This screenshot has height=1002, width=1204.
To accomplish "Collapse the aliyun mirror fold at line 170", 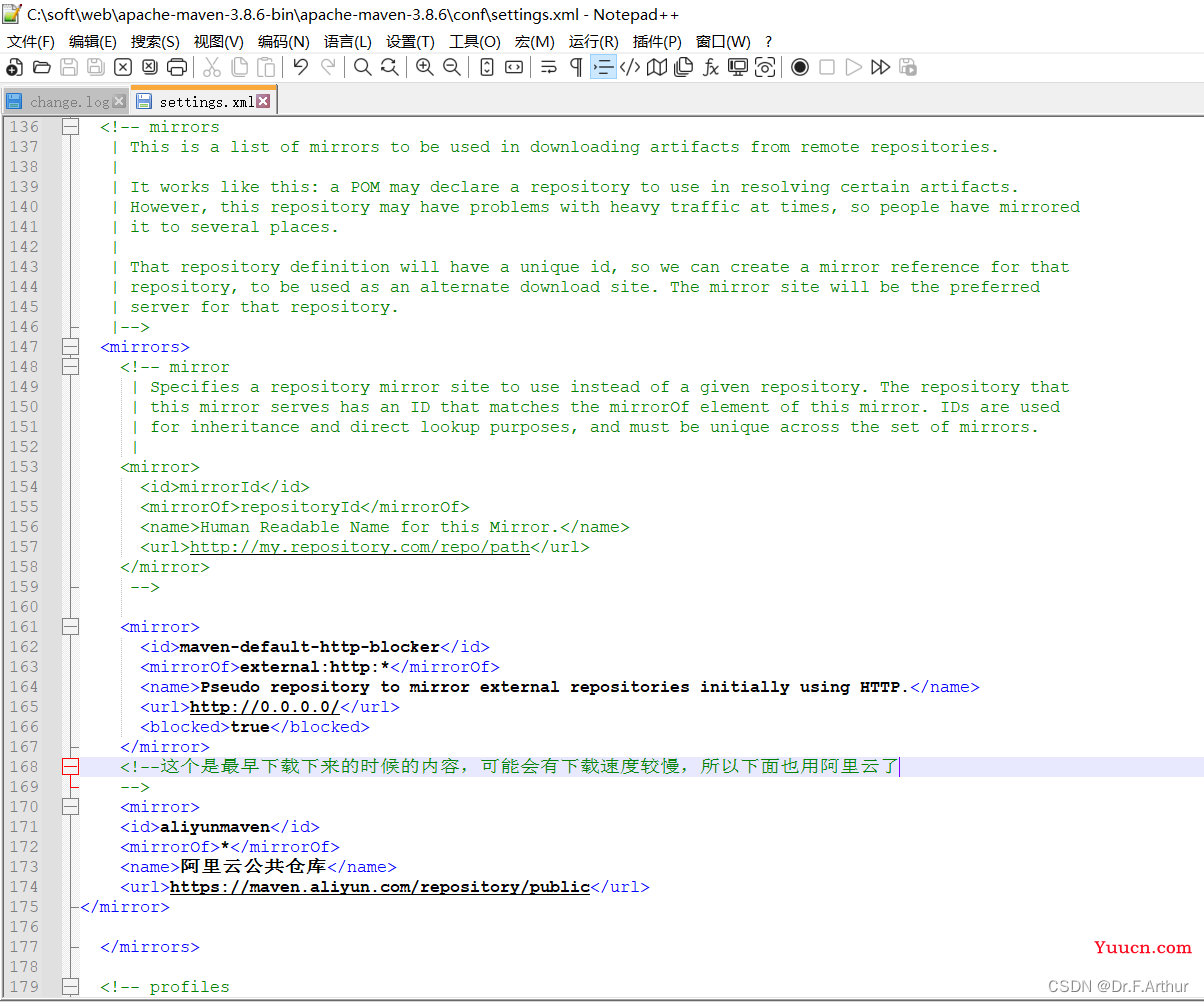I will pyautogui.click(x=70, y=807).
